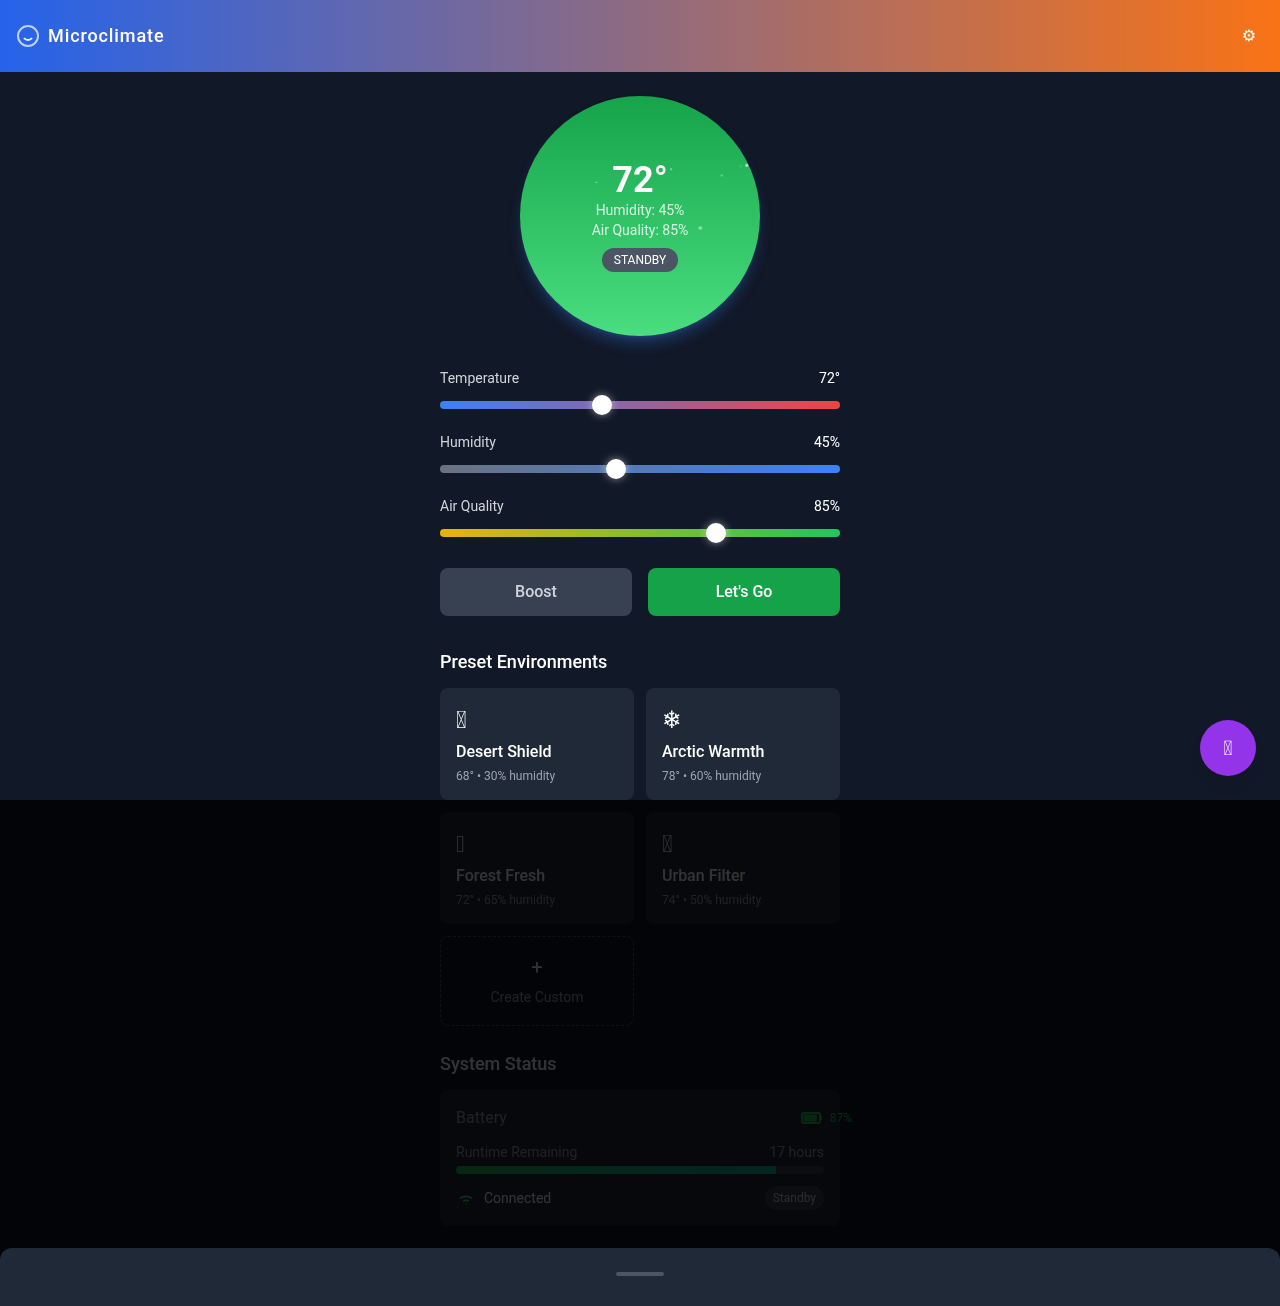The width and height of the screenshot is (1280, 1306).
Task: Select the Desert Shield preset icon
Action: click(x=461, y=718)
